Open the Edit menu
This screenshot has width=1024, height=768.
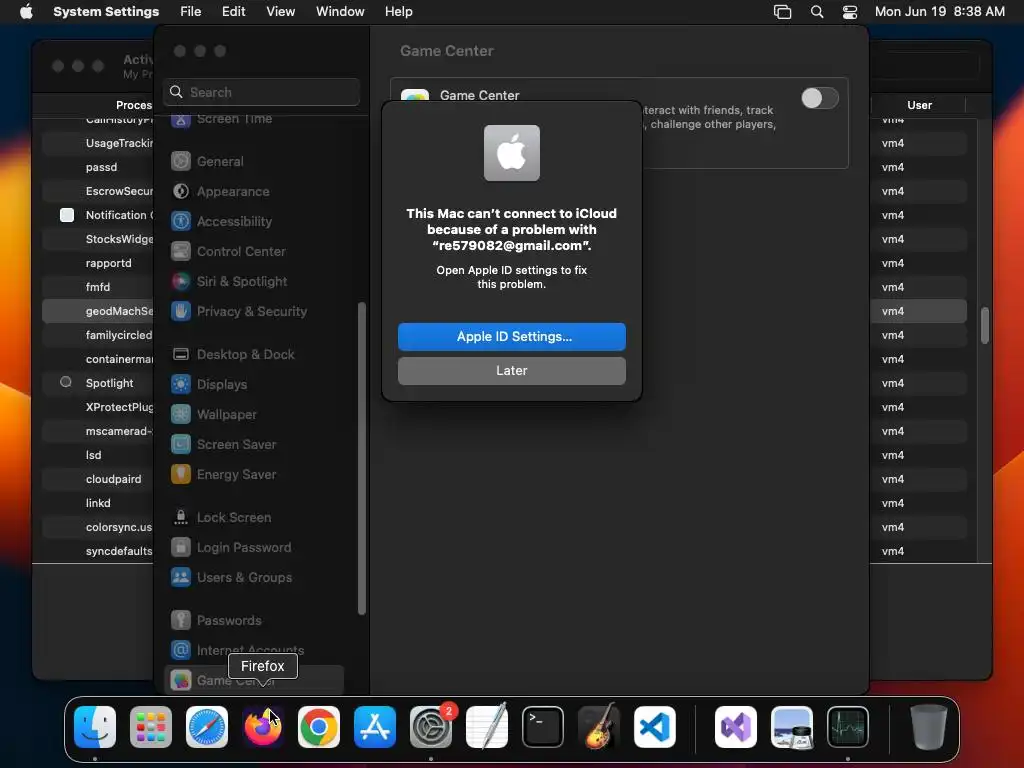[233, 12]
